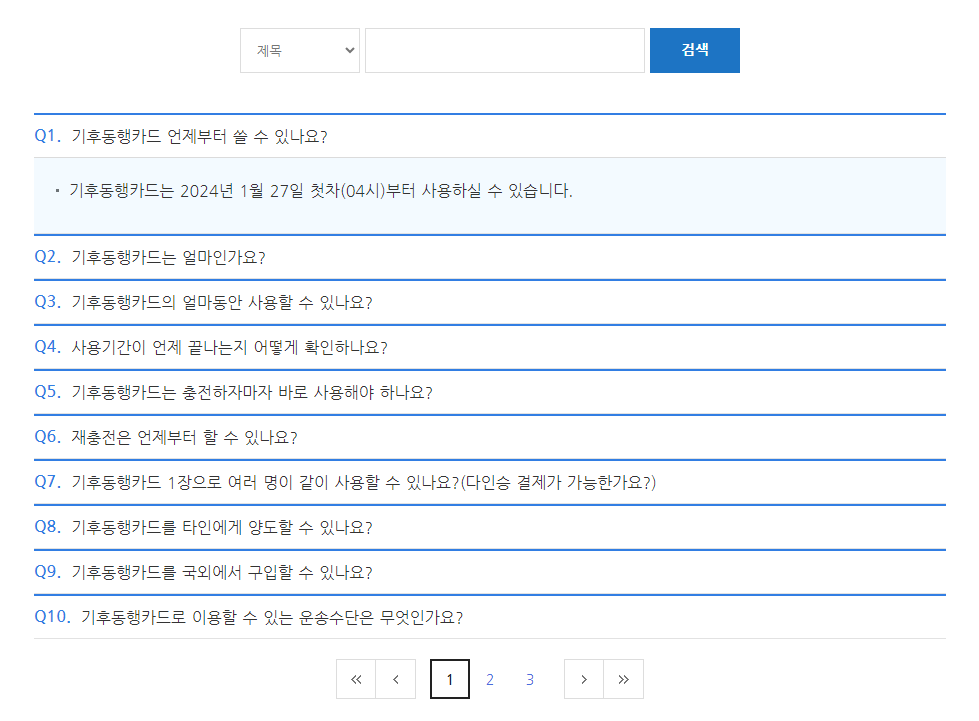Image resolution: width=979 pixels, height=721 pixels.
Task: Go to last page double-arrow icon
Action: click(624, 679)
